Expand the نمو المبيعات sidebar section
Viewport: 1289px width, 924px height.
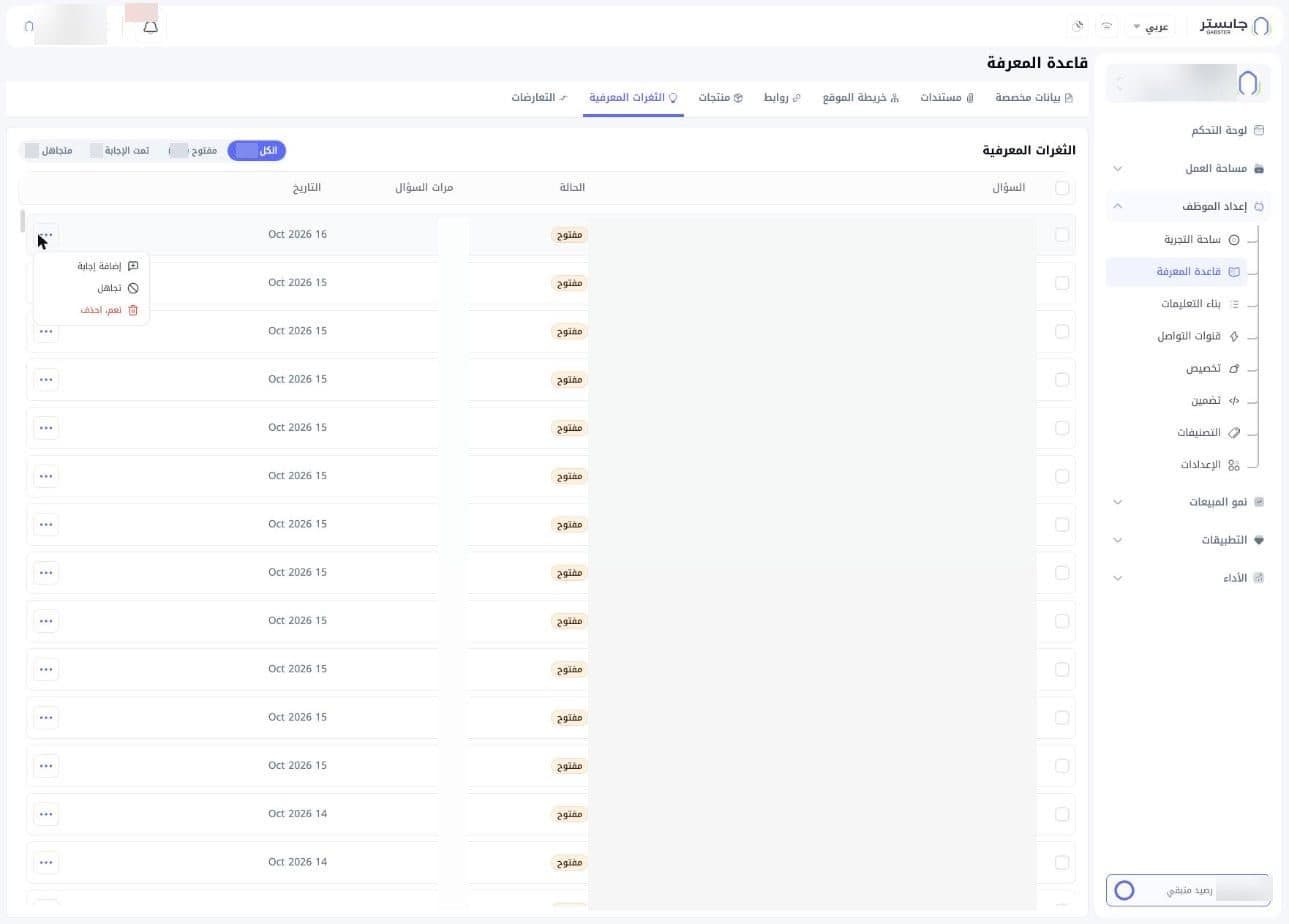point(1187,502)
